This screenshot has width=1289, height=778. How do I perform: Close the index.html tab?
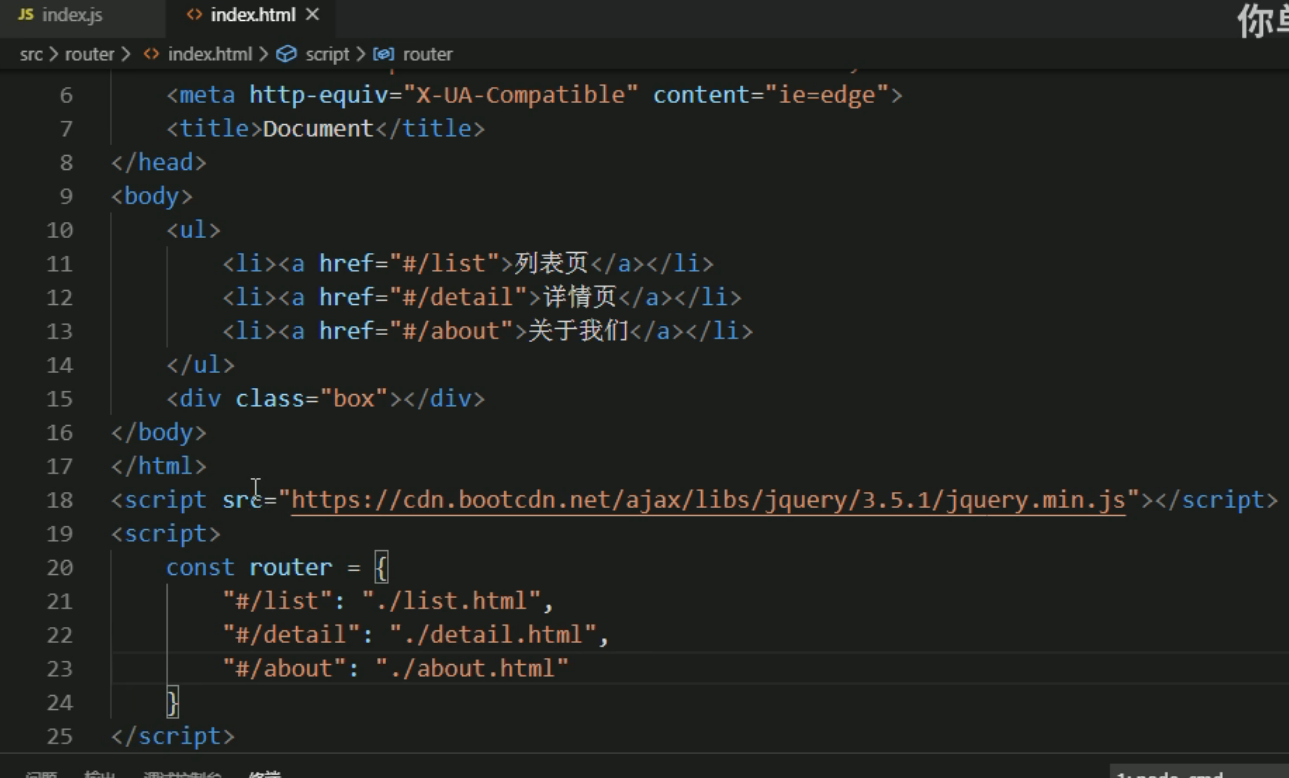click(312, 16)
